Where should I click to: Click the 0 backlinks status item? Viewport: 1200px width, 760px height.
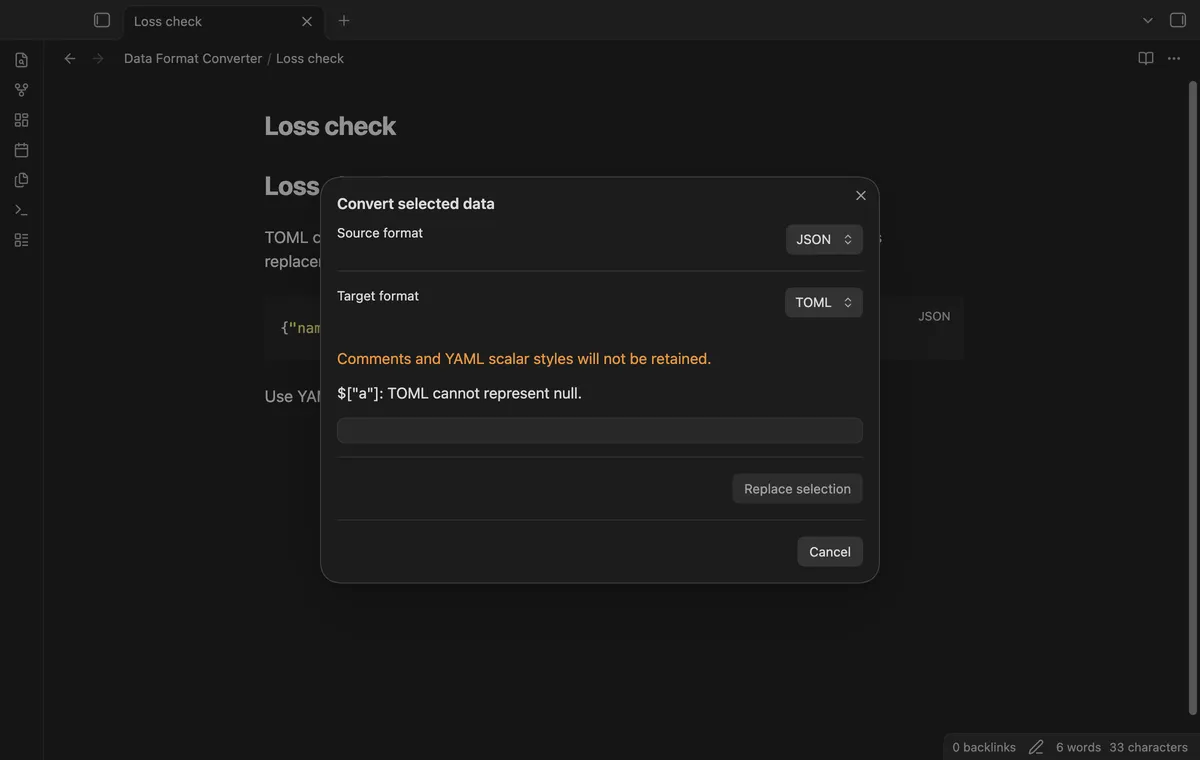pos(984,747)
